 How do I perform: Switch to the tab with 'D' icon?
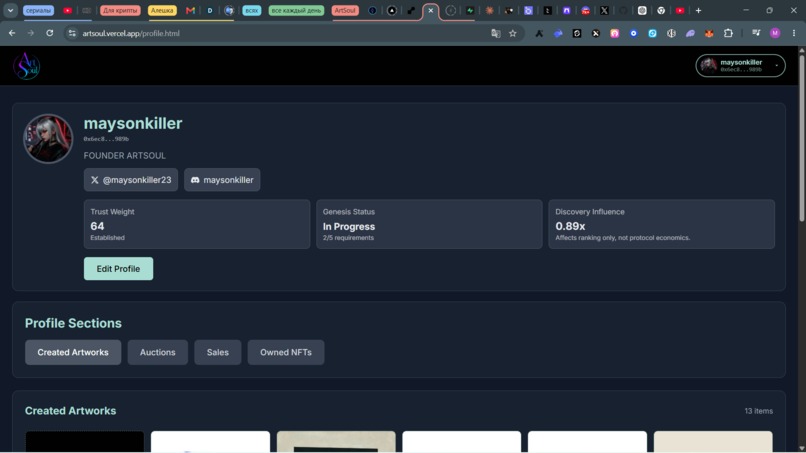point(210,10)
